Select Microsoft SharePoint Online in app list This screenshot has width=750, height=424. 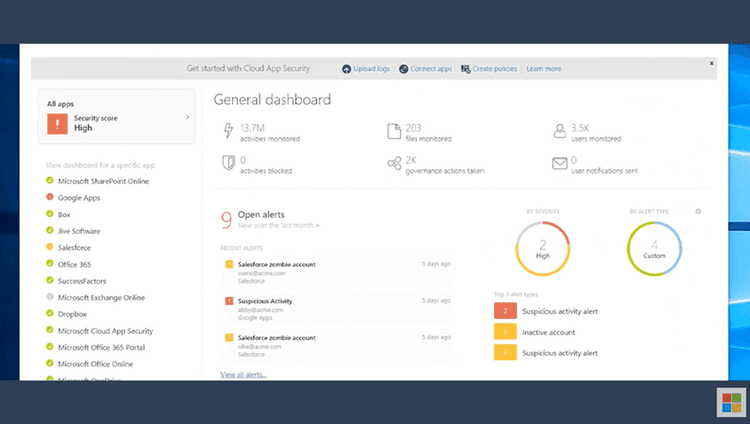tap(102, 180)
